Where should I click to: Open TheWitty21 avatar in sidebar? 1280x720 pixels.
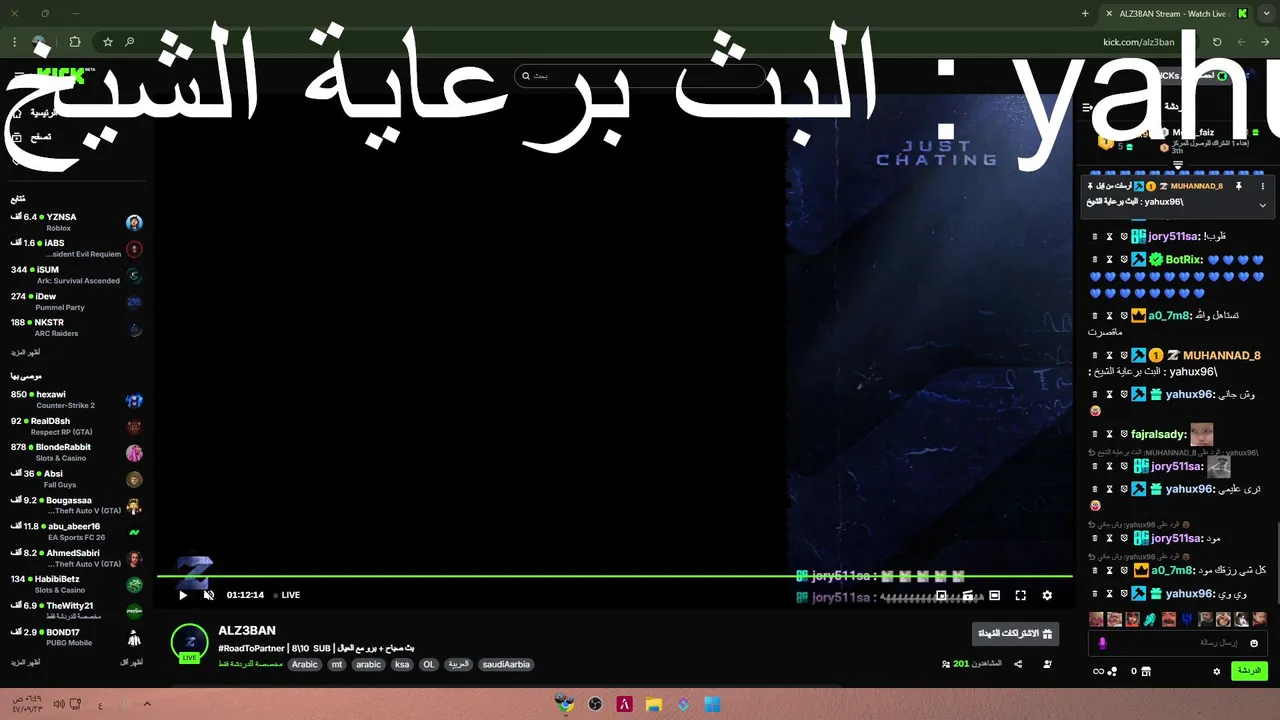pos(134,611)
